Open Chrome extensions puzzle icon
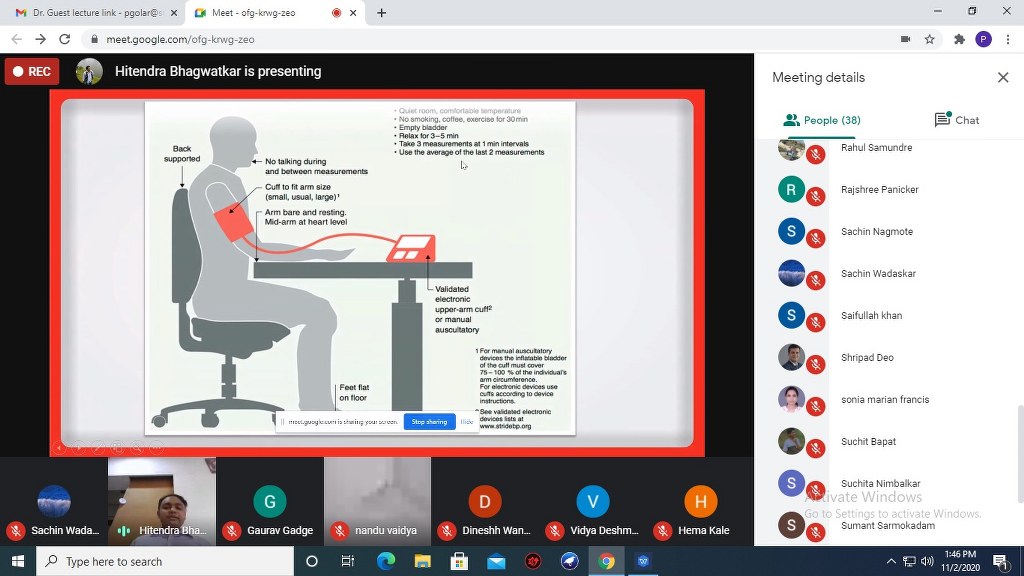 (x=959, y=39)
